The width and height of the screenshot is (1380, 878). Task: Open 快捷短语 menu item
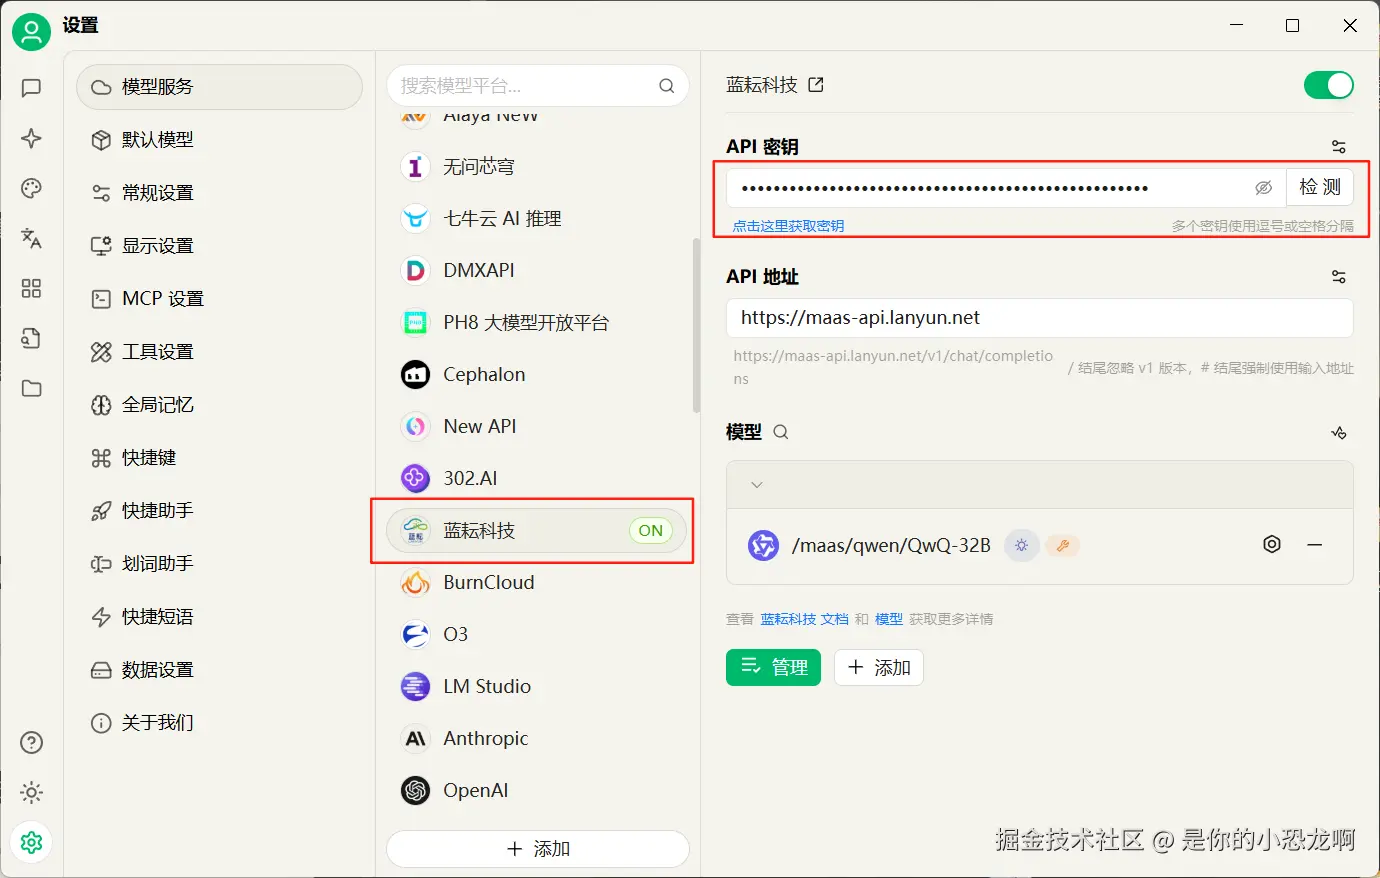219,617
